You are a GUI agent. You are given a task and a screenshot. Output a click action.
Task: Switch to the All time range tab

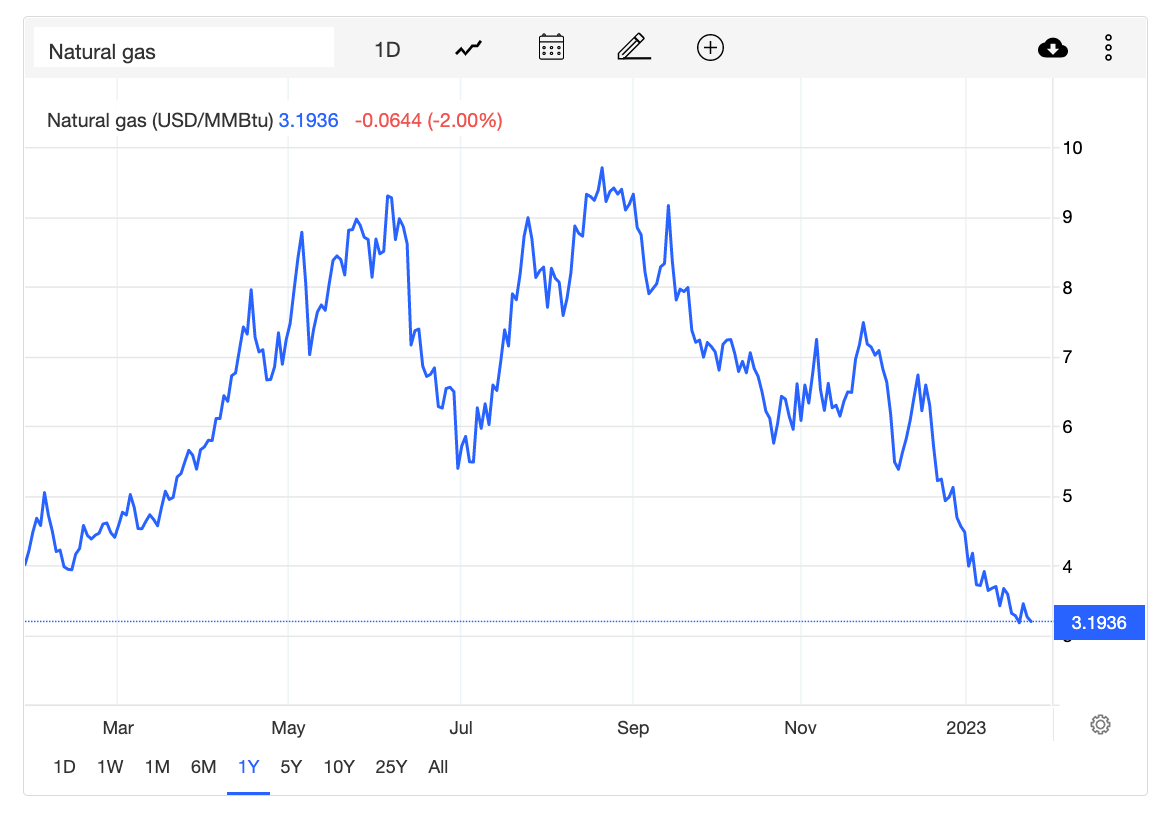438,767
